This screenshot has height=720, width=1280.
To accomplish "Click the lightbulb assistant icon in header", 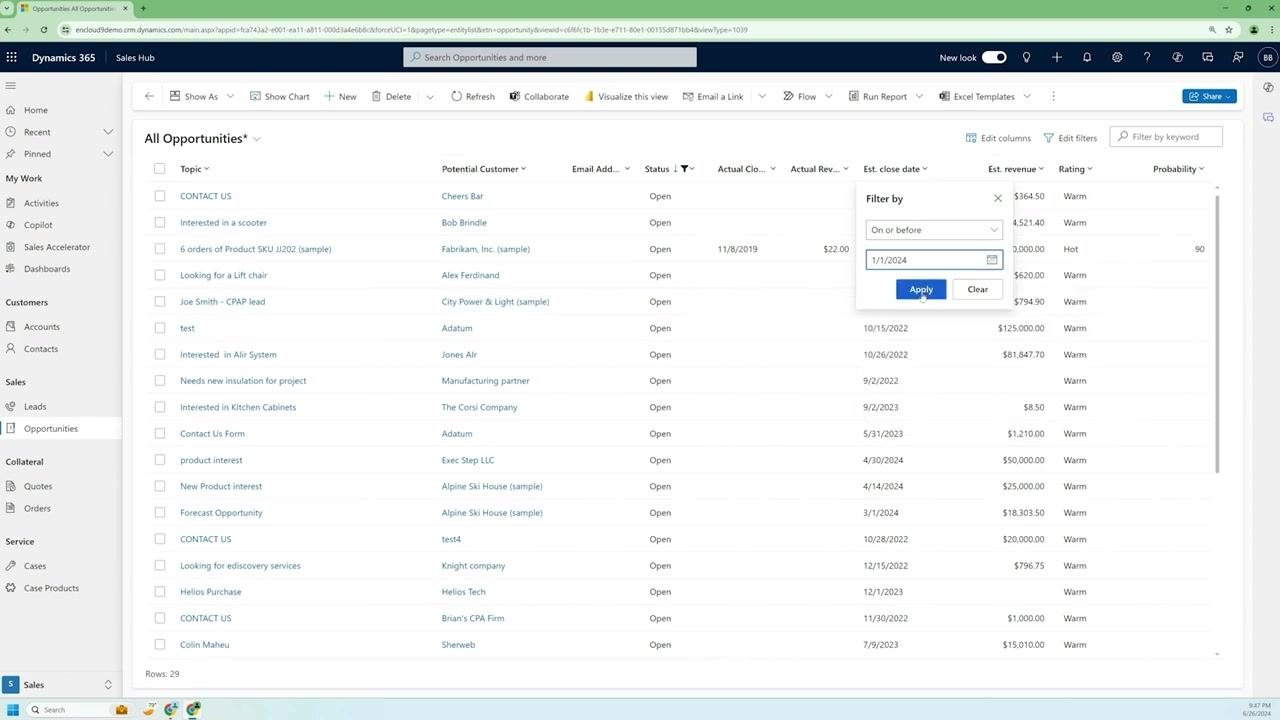I will coord(1026,57).
